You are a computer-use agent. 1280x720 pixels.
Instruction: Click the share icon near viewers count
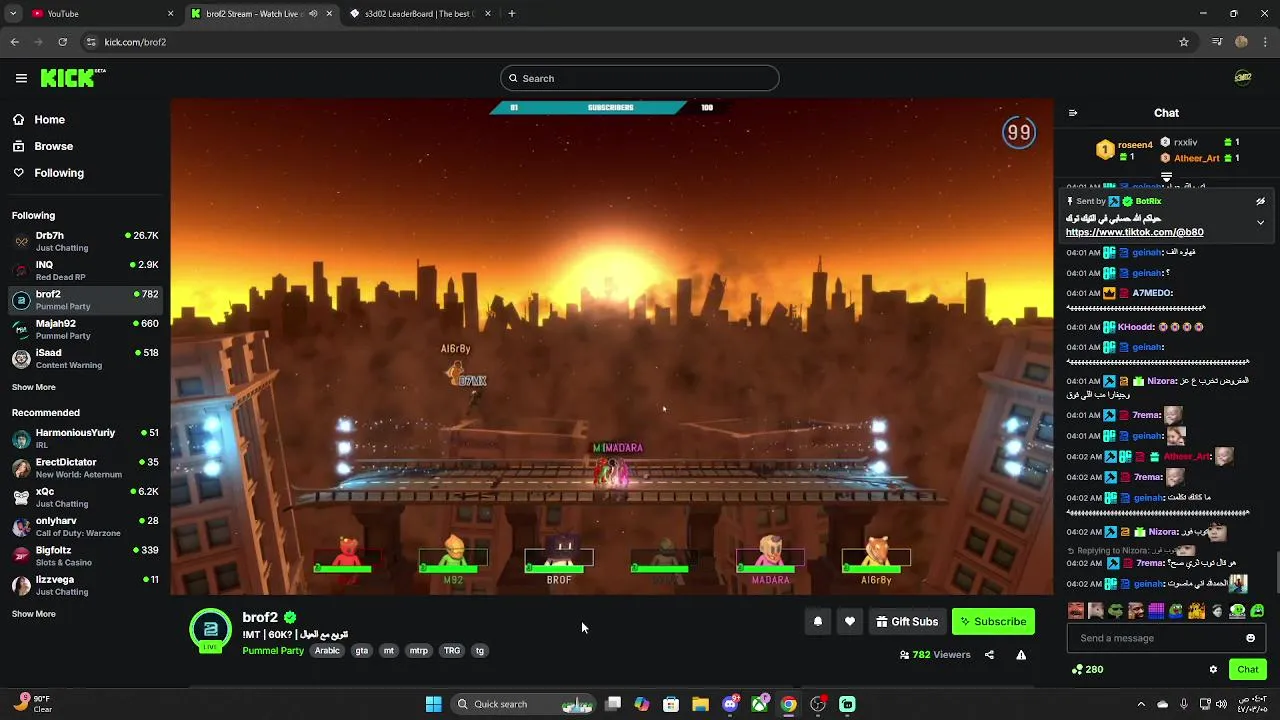click(989, 655)
